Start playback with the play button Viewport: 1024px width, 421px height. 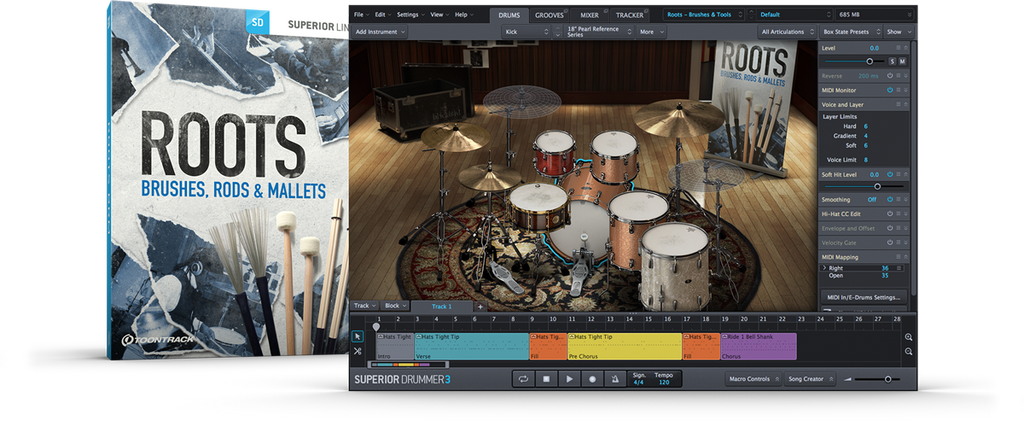[569, 379]
